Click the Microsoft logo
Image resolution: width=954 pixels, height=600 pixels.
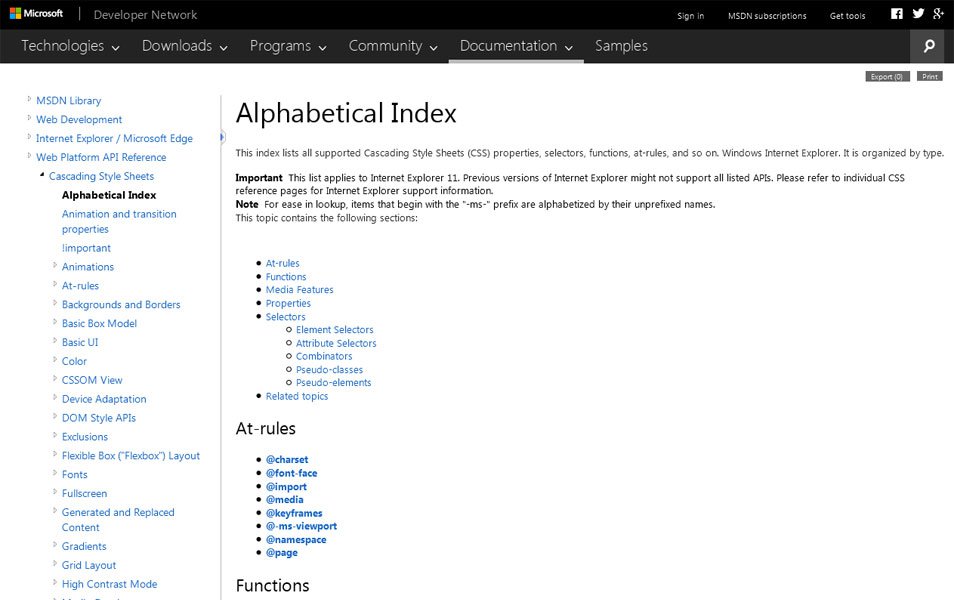point(37,12)
